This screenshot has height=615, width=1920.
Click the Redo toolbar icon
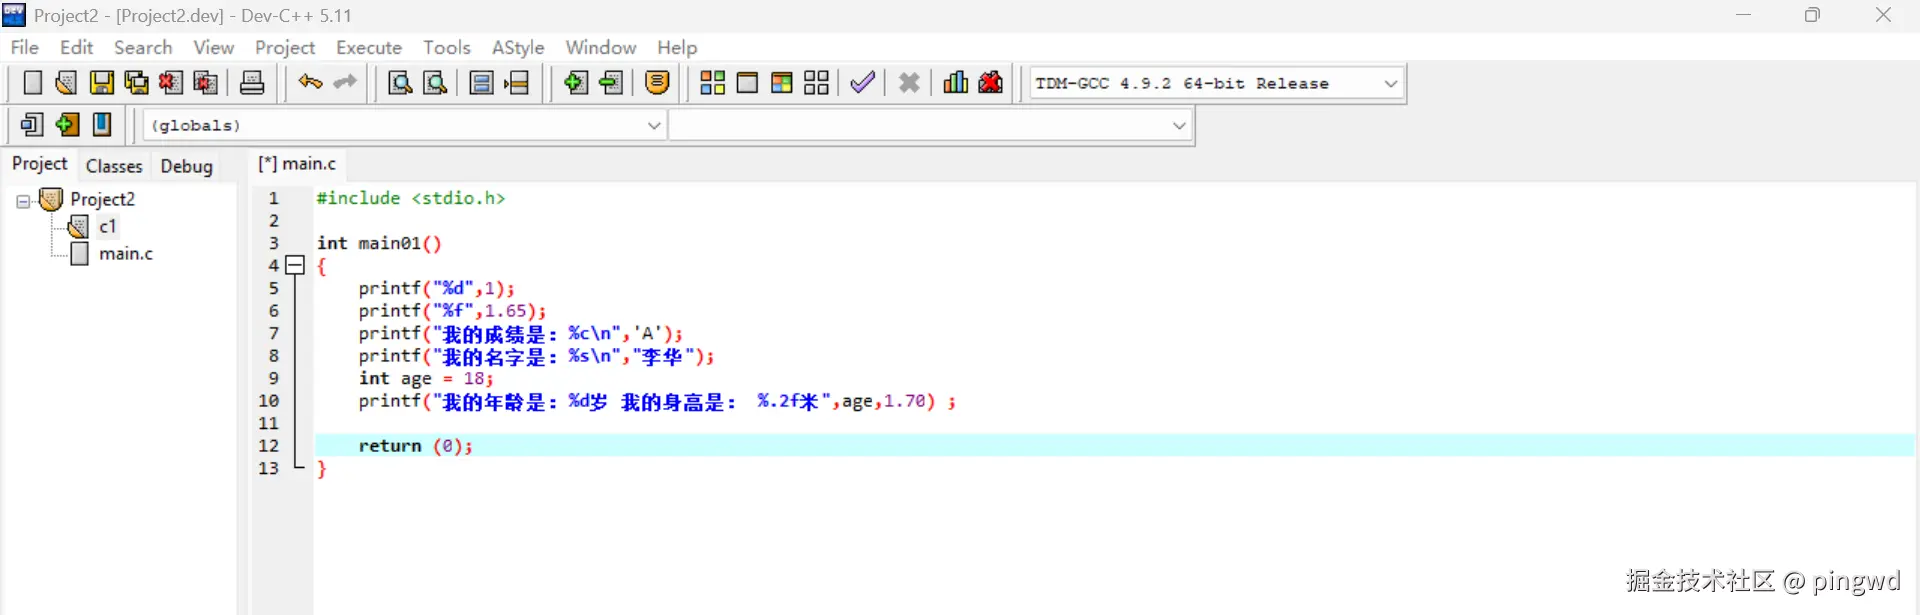(x=345, y=83)
